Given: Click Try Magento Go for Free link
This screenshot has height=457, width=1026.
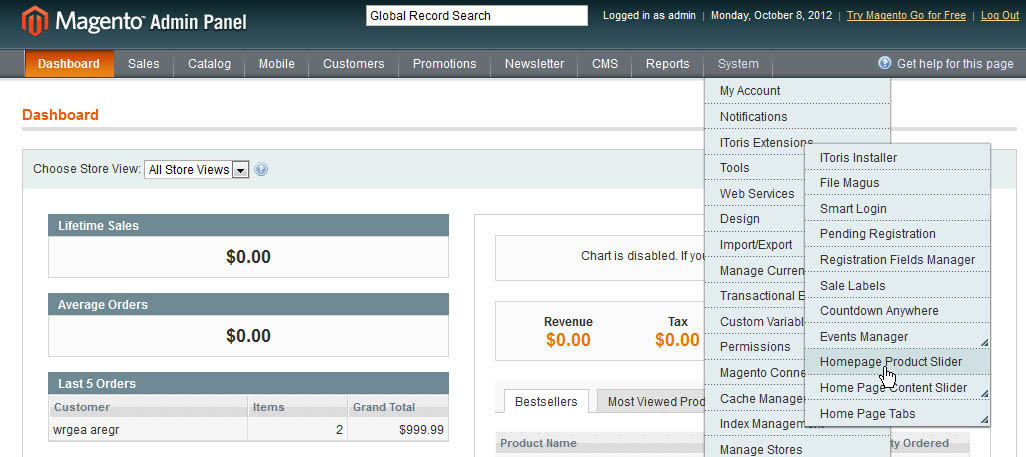Looking at the screenshot, I should coord(906,15).
